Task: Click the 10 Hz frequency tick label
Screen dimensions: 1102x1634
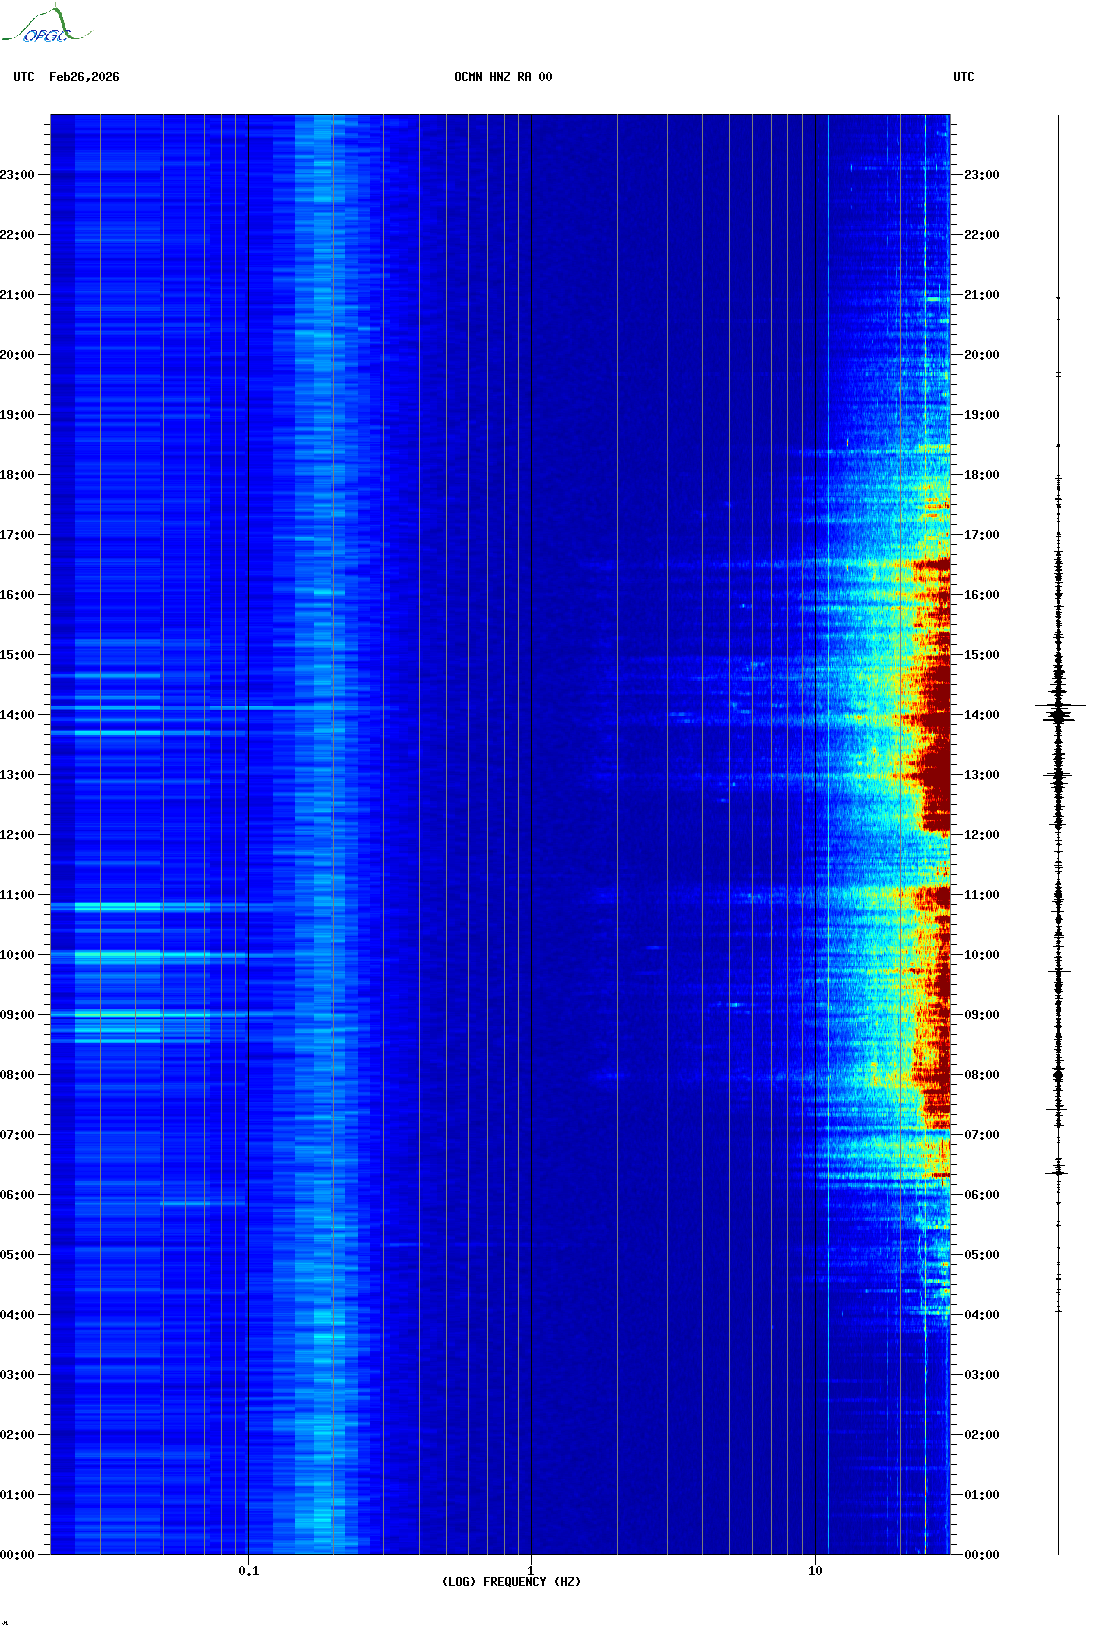Action: click(x=815, y=1571)
